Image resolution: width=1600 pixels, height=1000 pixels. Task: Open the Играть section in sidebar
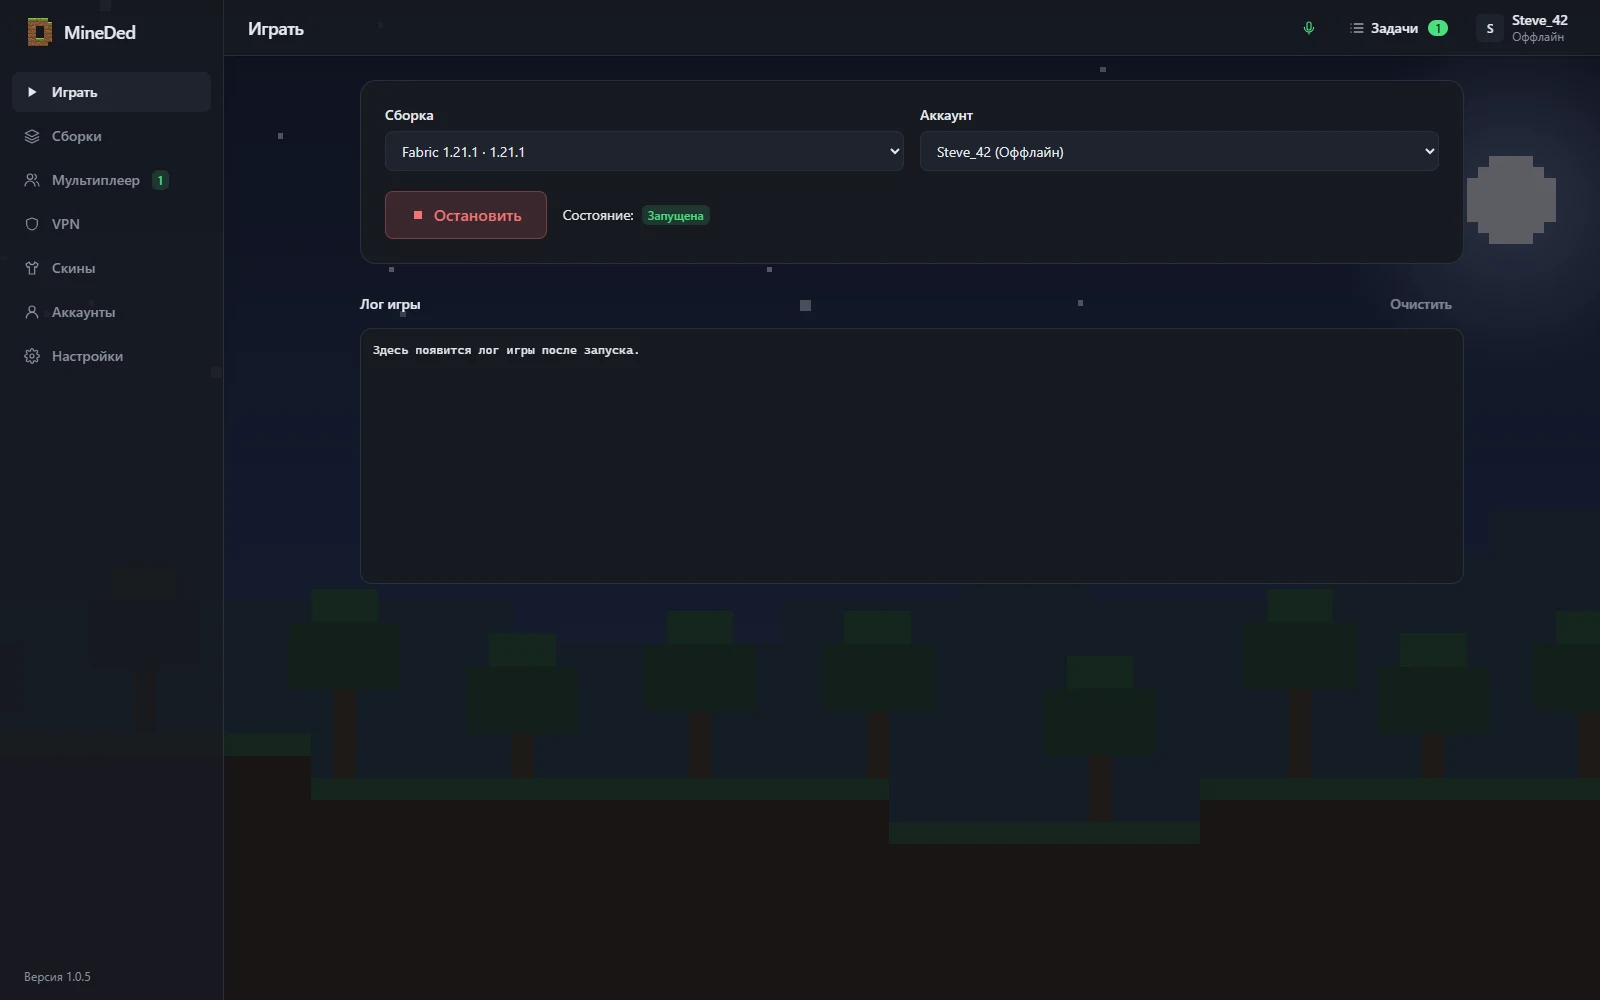tap(111, 92)
